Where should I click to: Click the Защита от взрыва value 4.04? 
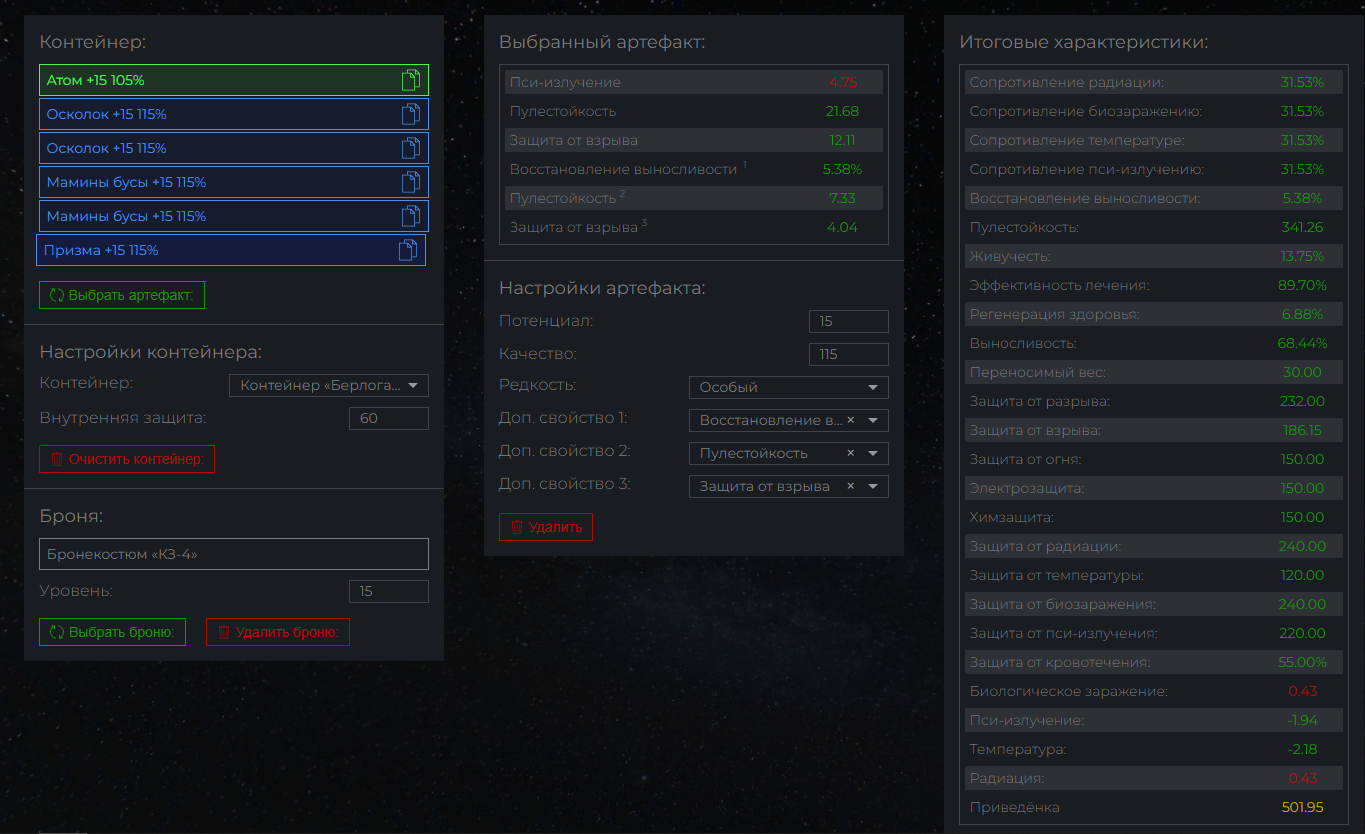click(842, 228)
